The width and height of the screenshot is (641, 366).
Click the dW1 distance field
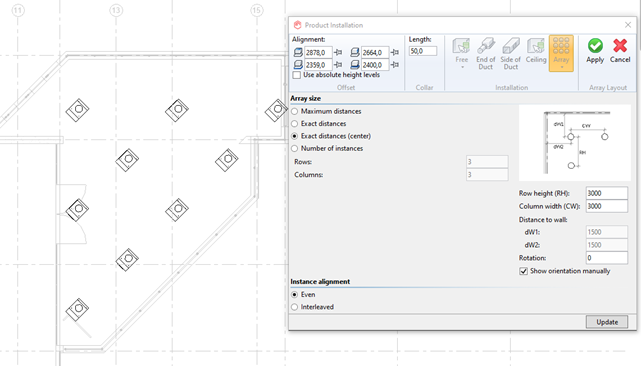point(607,232)
